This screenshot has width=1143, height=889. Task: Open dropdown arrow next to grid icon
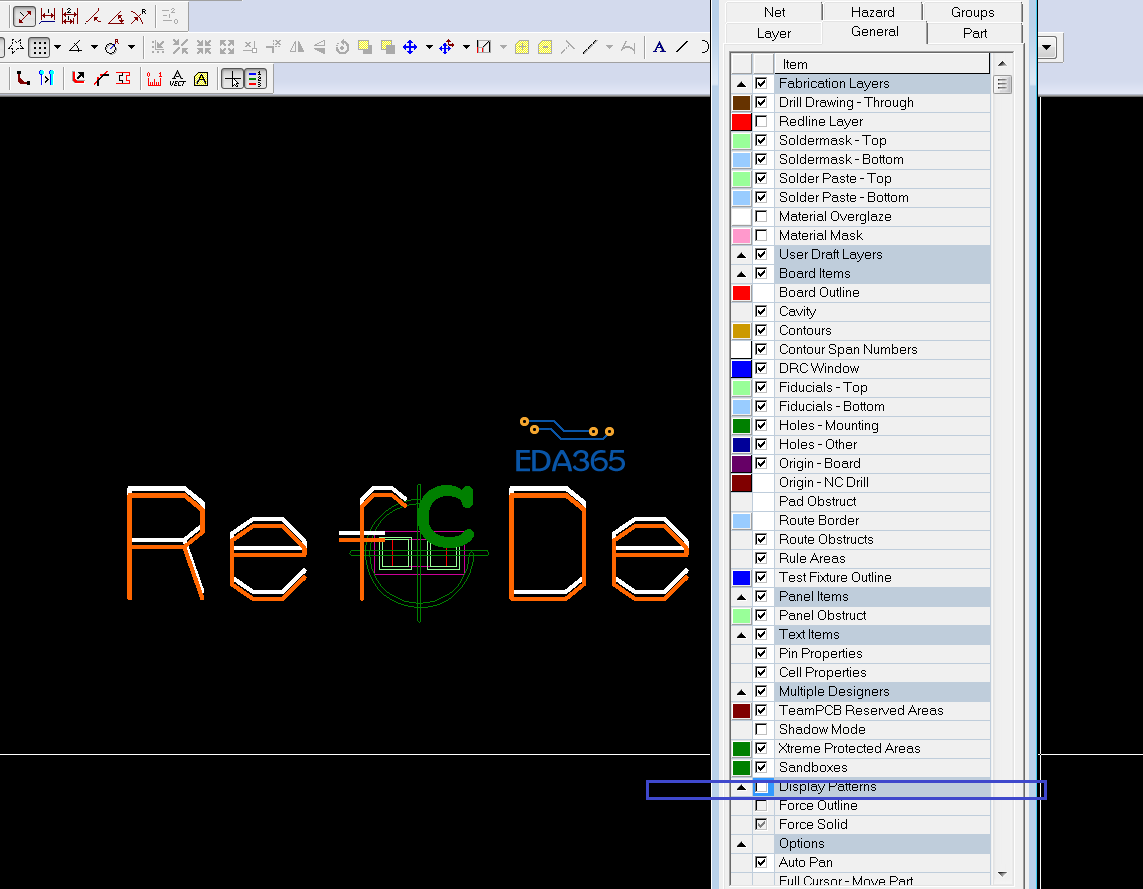[x=57, y=47]
